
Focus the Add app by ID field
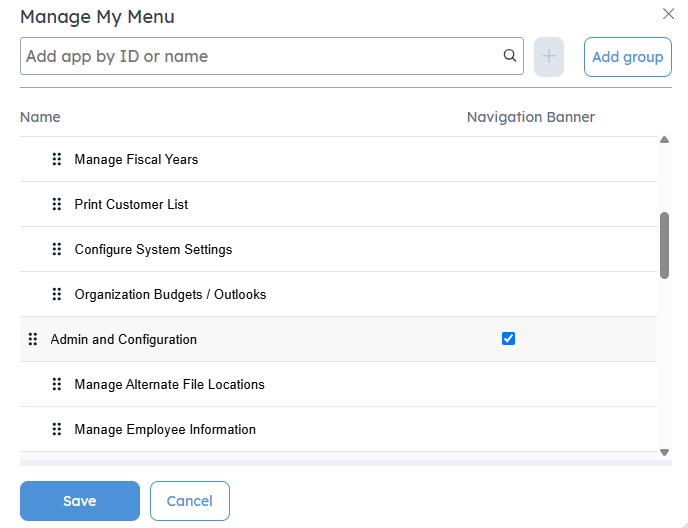click(x=260, y=56)
